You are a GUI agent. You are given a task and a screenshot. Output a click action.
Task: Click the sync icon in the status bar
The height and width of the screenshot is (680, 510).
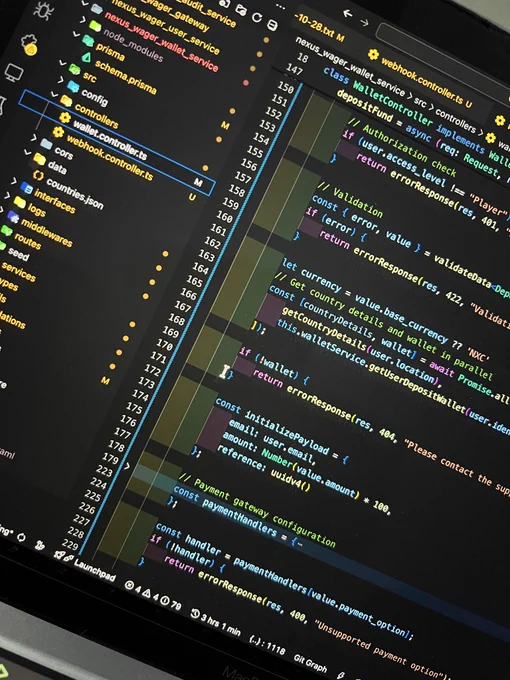pos(21,538)
